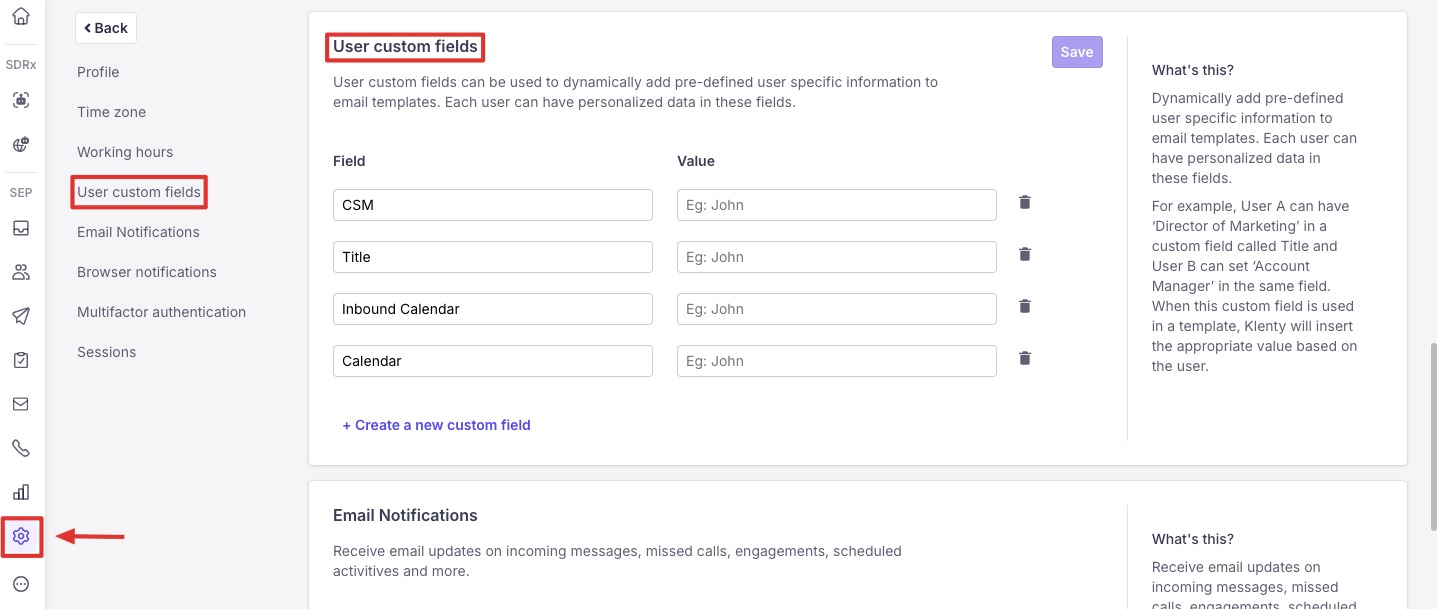Open the paper plane cadences icon
The height and width of the screenshot is (609, 1437).
[21, 316]
